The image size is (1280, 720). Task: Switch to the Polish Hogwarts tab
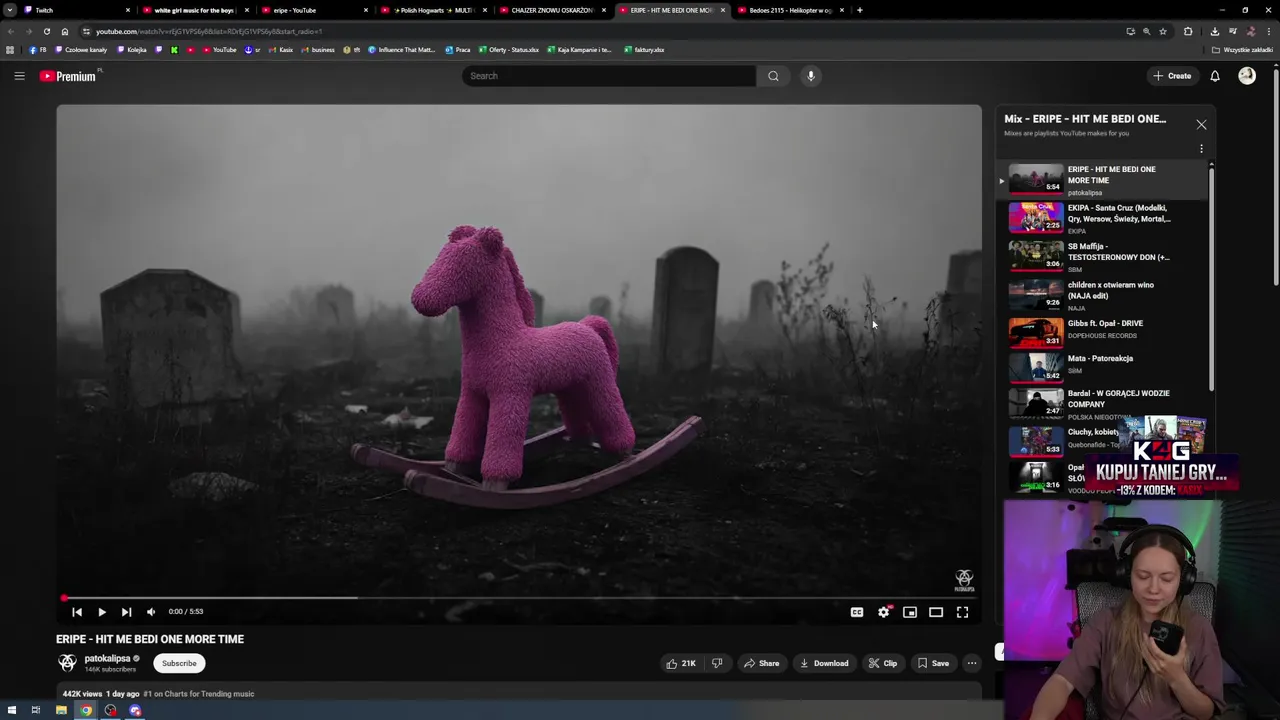tap(434, 10)
